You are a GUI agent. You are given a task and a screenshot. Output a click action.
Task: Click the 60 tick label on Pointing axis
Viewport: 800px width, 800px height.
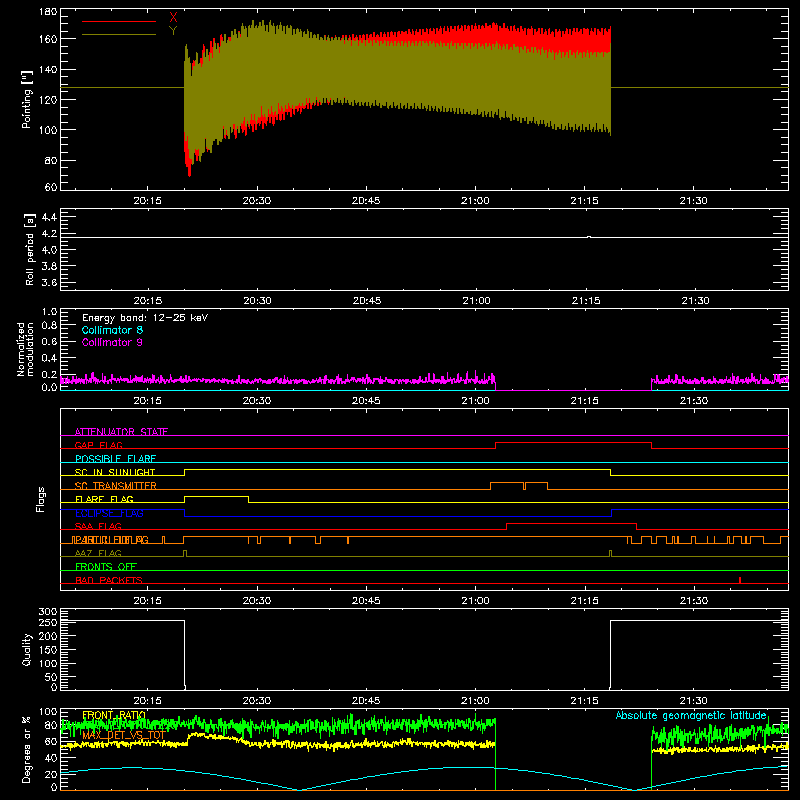click(51, 187)
